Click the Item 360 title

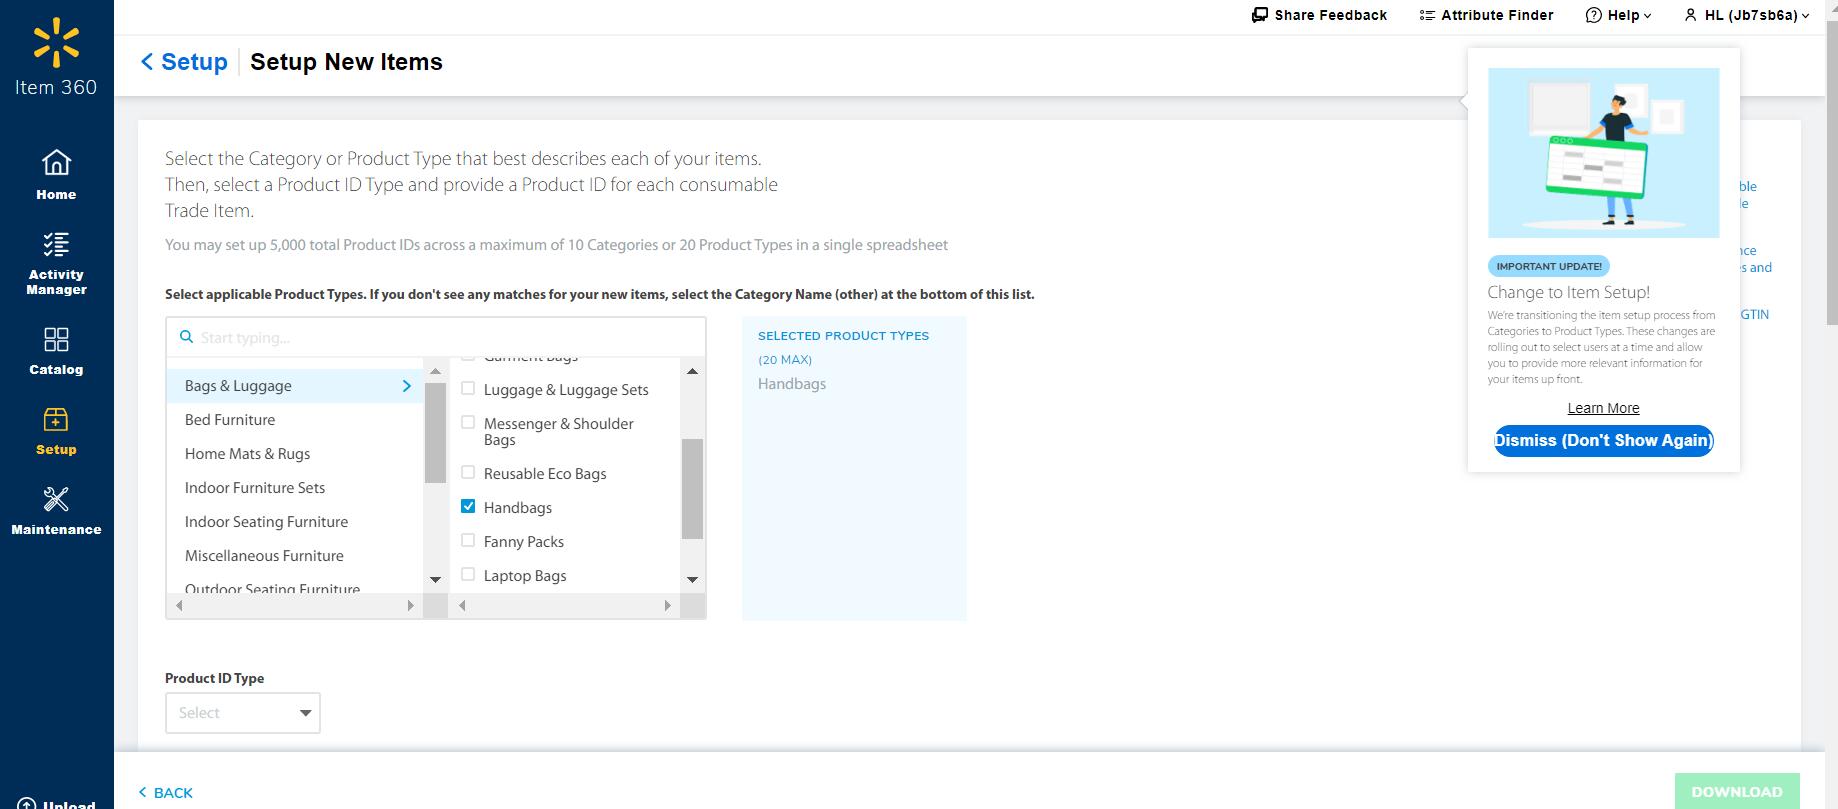pyautogui.click(x=56, y=87)
